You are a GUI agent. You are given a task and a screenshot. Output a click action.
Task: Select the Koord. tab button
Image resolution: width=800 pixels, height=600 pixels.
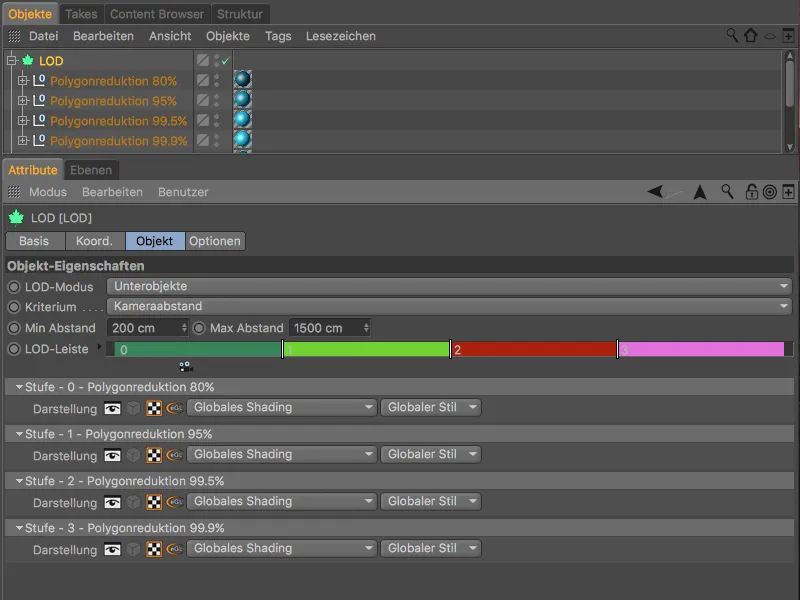pyautogui.click(x=94, y=241)
